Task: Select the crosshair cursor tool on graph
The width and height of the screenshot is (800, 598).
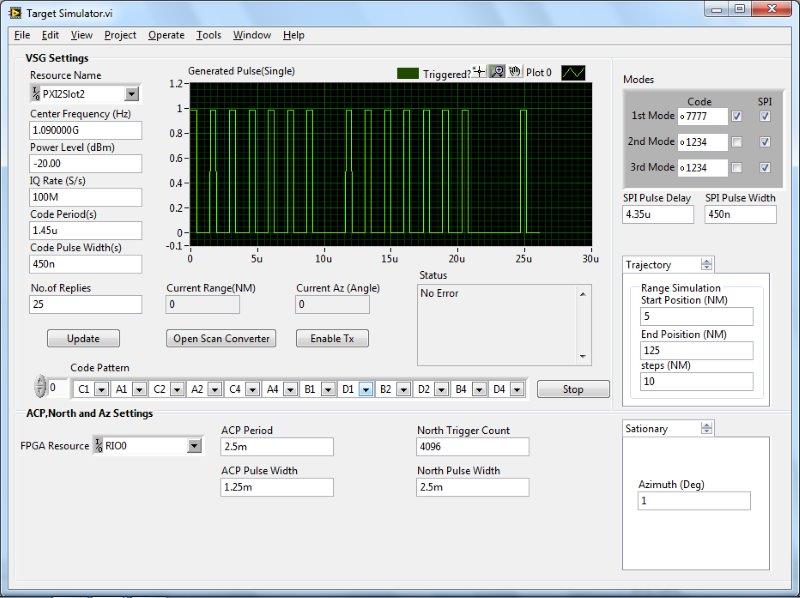Action: point(479,73)
